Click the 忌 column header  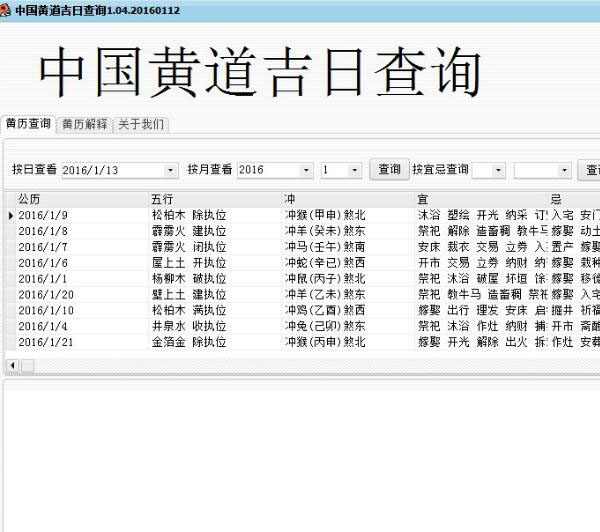tap(574, 199)
